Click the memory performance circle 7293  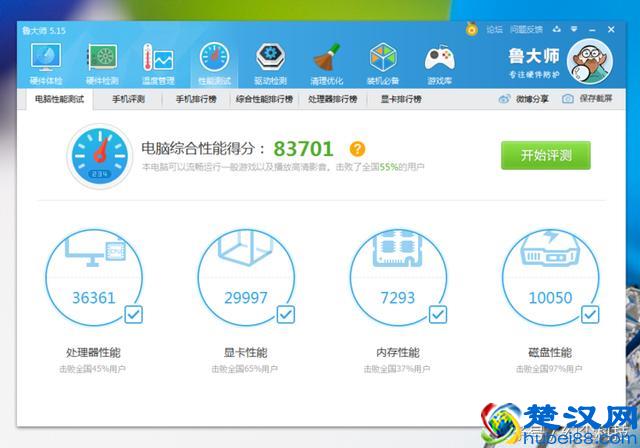click(x=398, y=277)
